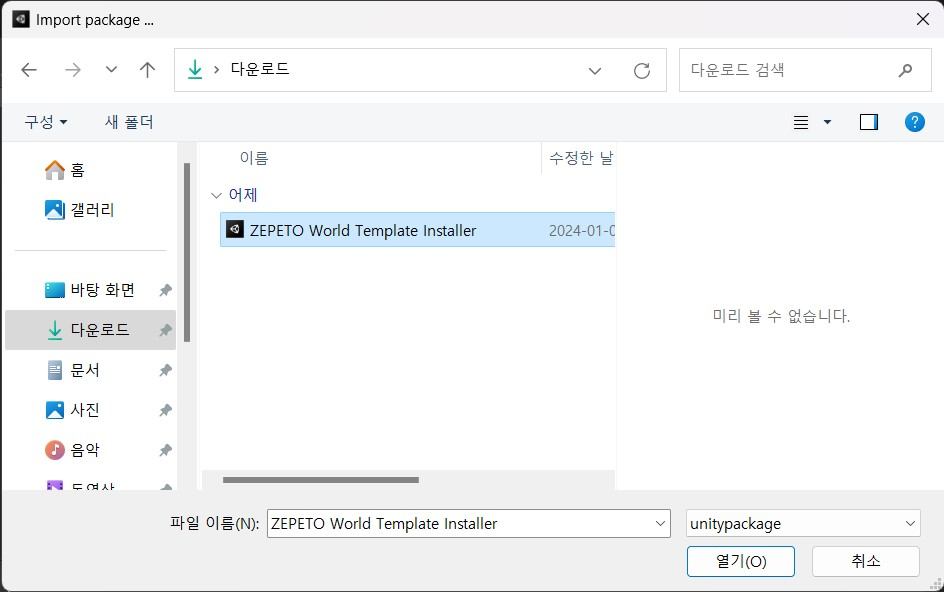944x592 pixels.
Task: Click the home icon beside 홈
Action: [55, 170]
